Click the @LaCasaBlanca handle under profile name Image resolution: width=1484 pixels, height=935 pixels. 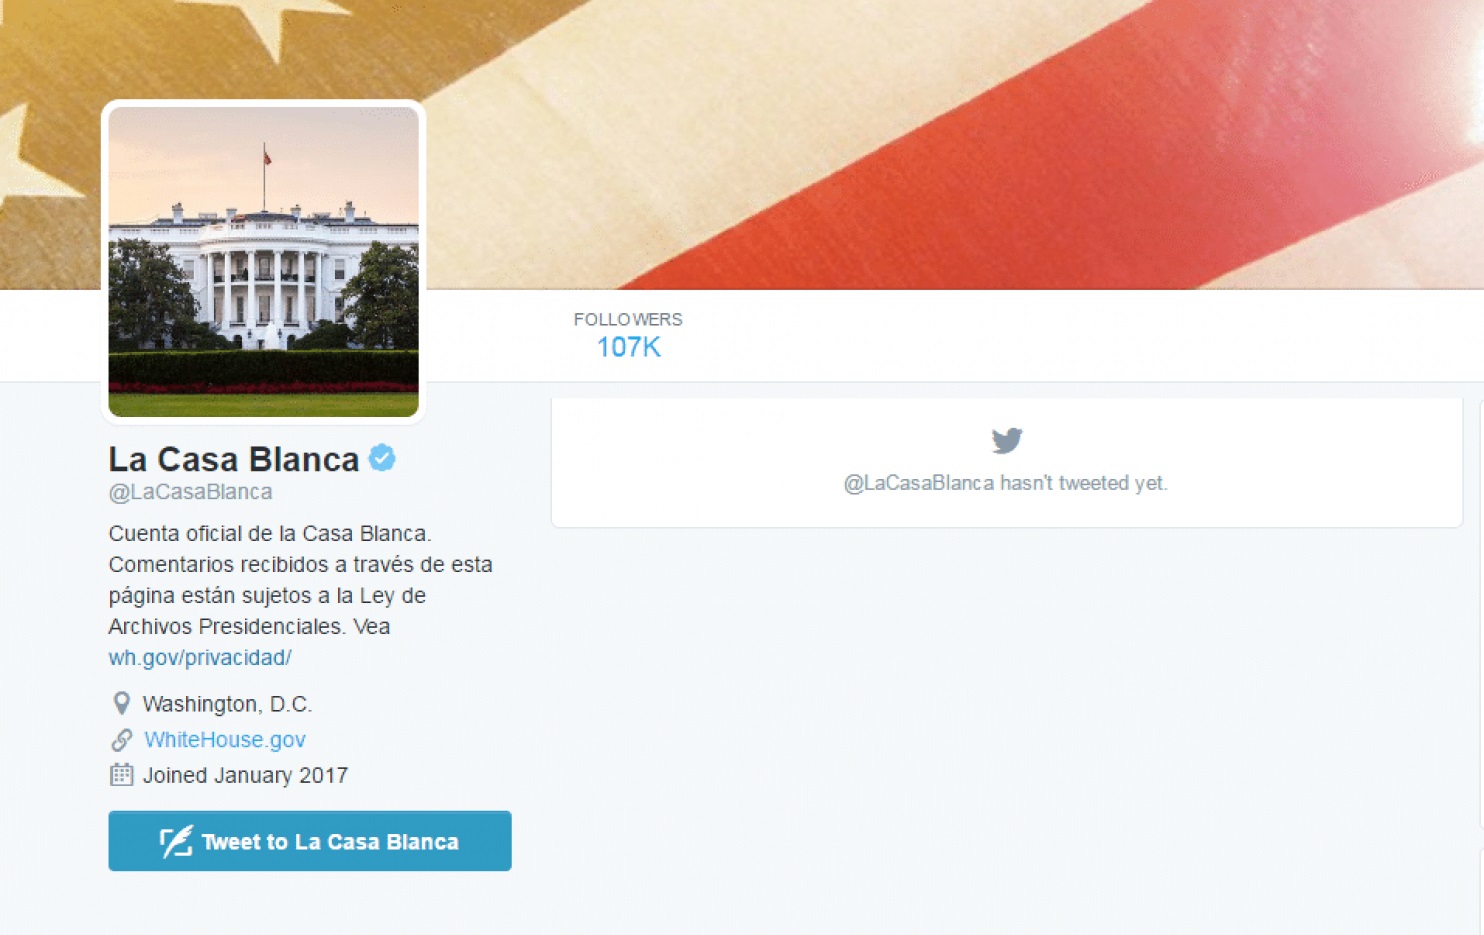pos(190,492)
